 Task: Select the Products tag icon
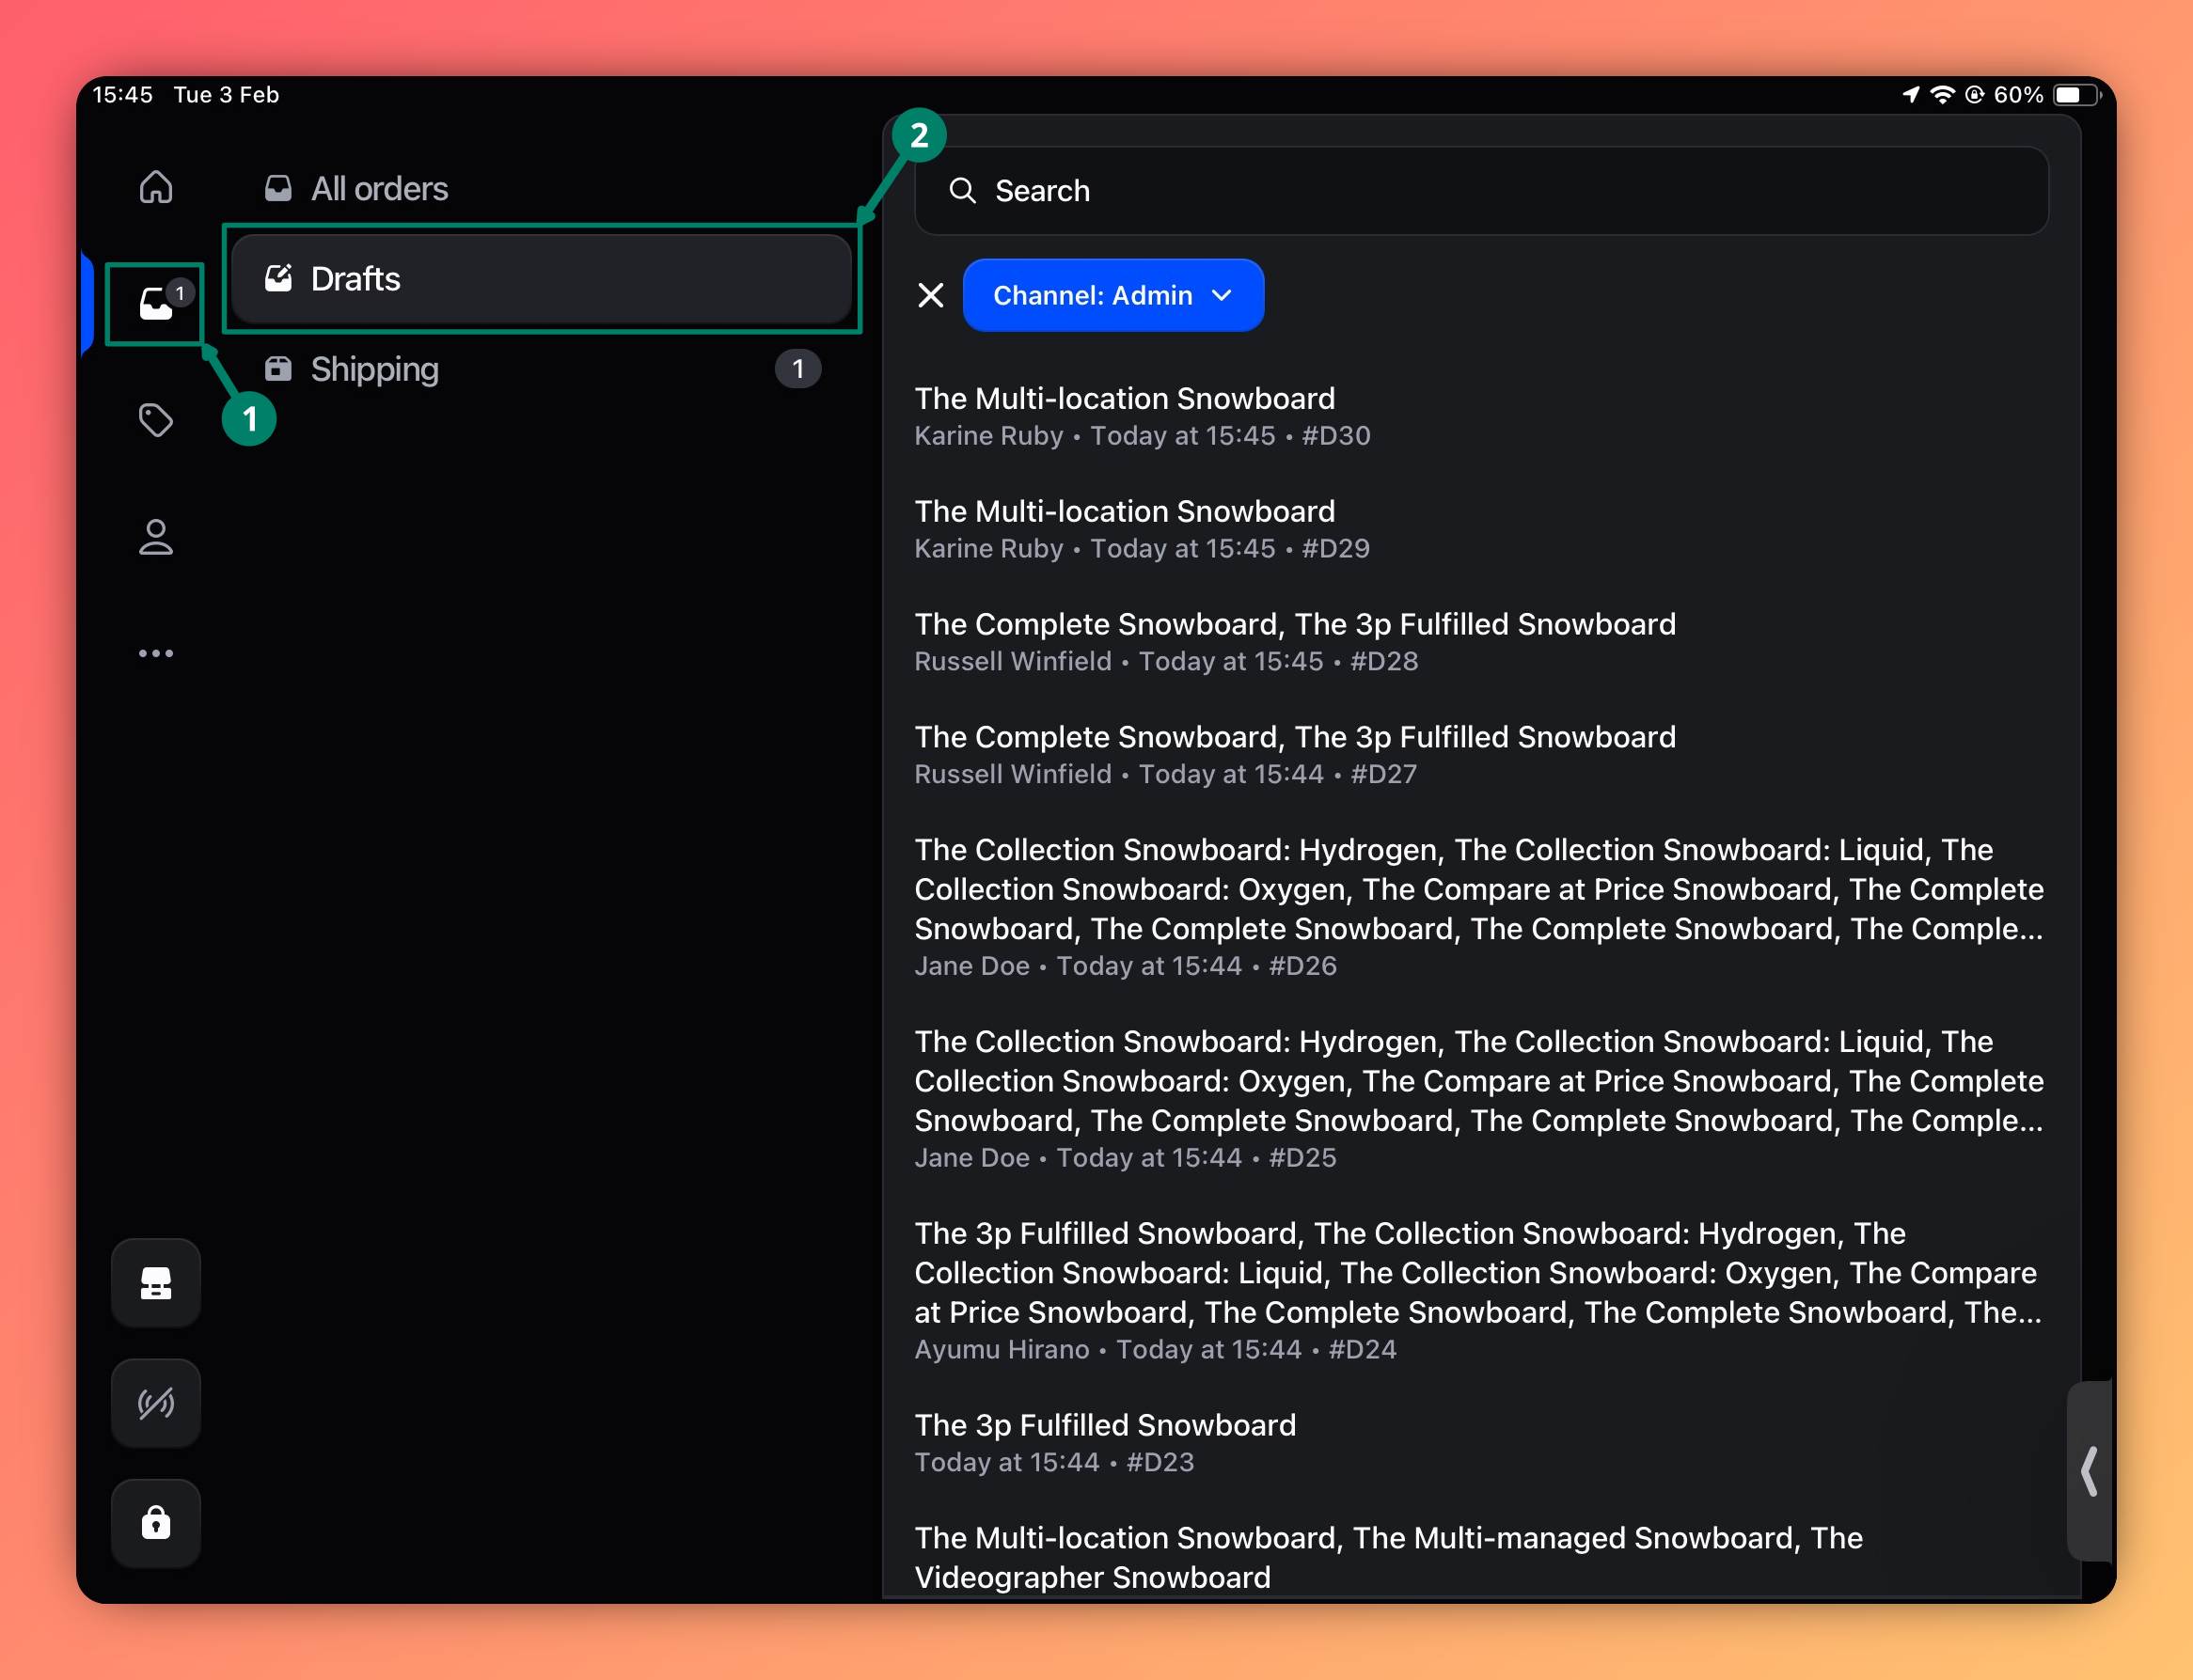(156, 420)
